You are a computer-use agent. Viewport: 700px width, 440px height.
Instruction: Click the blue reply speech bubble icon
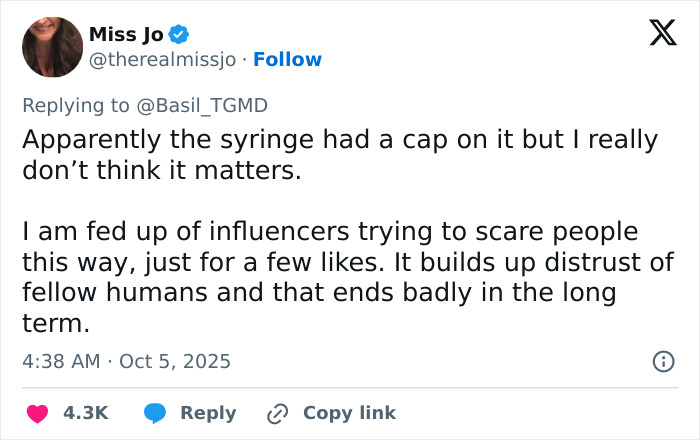pyautogui.click(x=154, y=413)
